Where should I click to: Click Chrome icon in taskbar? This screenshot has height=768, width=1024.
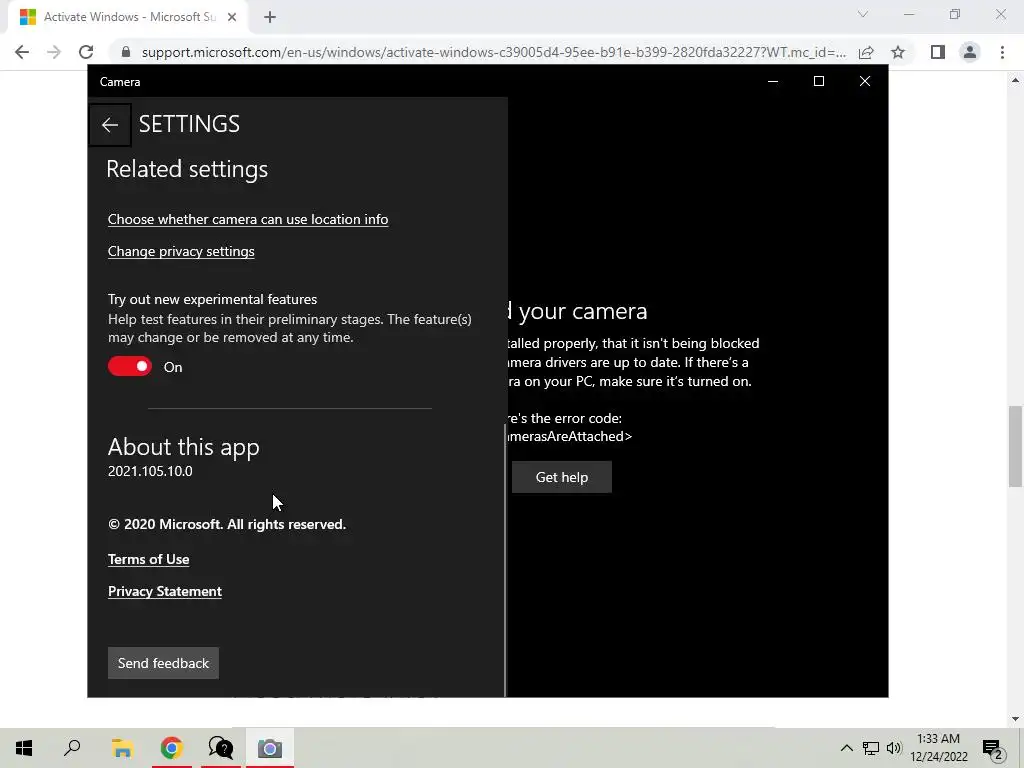[171, 748]
